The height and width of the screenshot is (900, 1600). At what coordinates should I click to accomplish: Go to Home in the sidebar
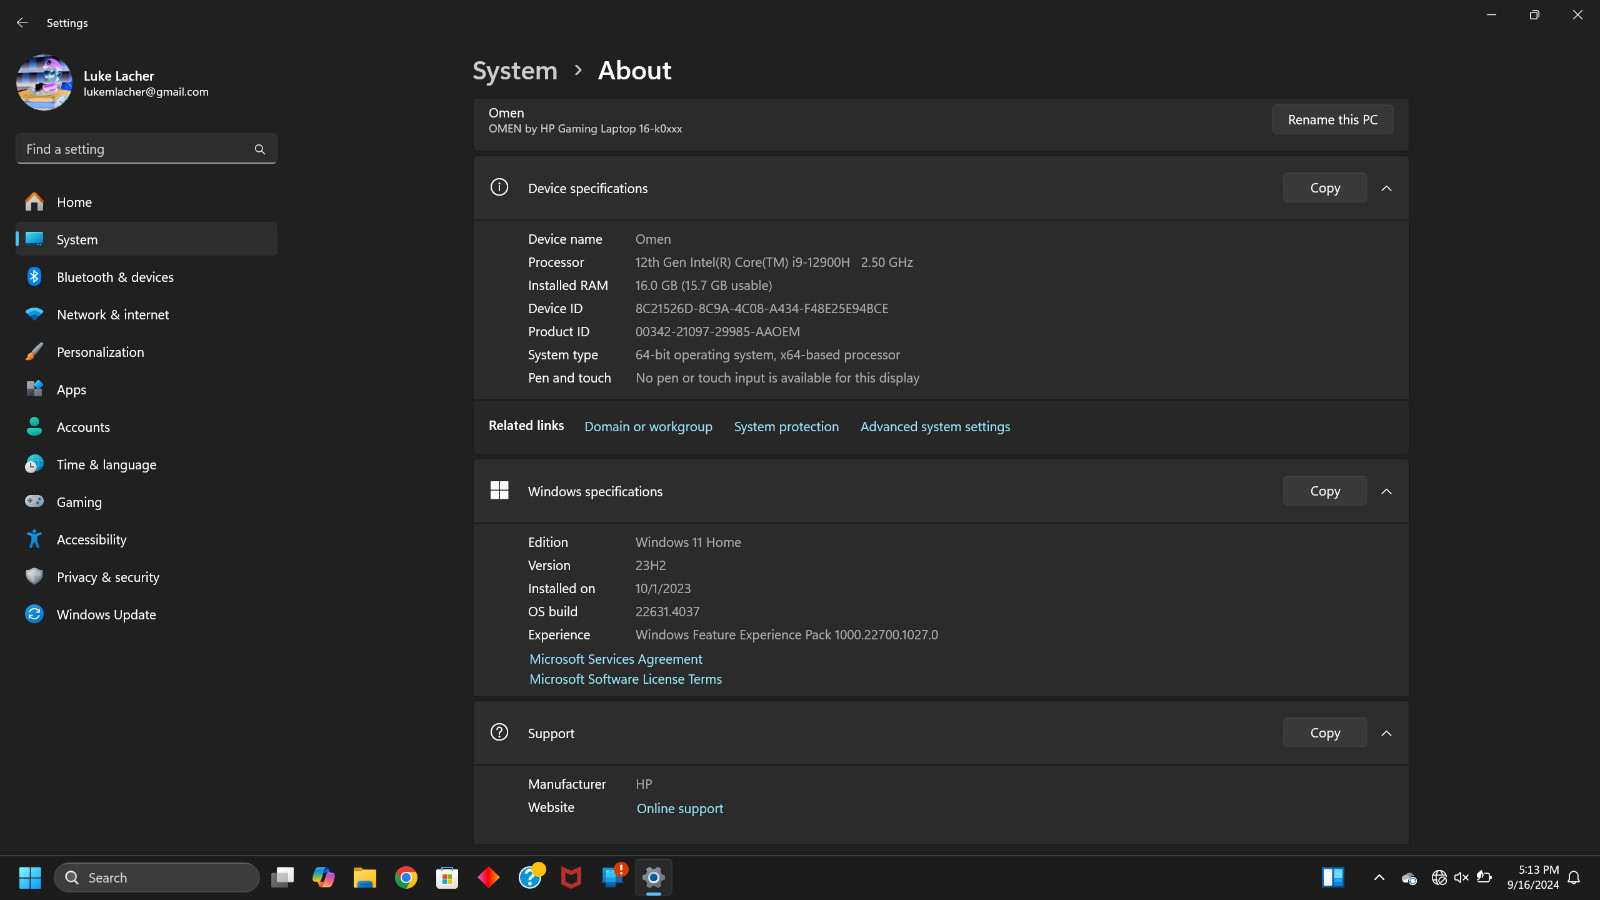[146, 202]
